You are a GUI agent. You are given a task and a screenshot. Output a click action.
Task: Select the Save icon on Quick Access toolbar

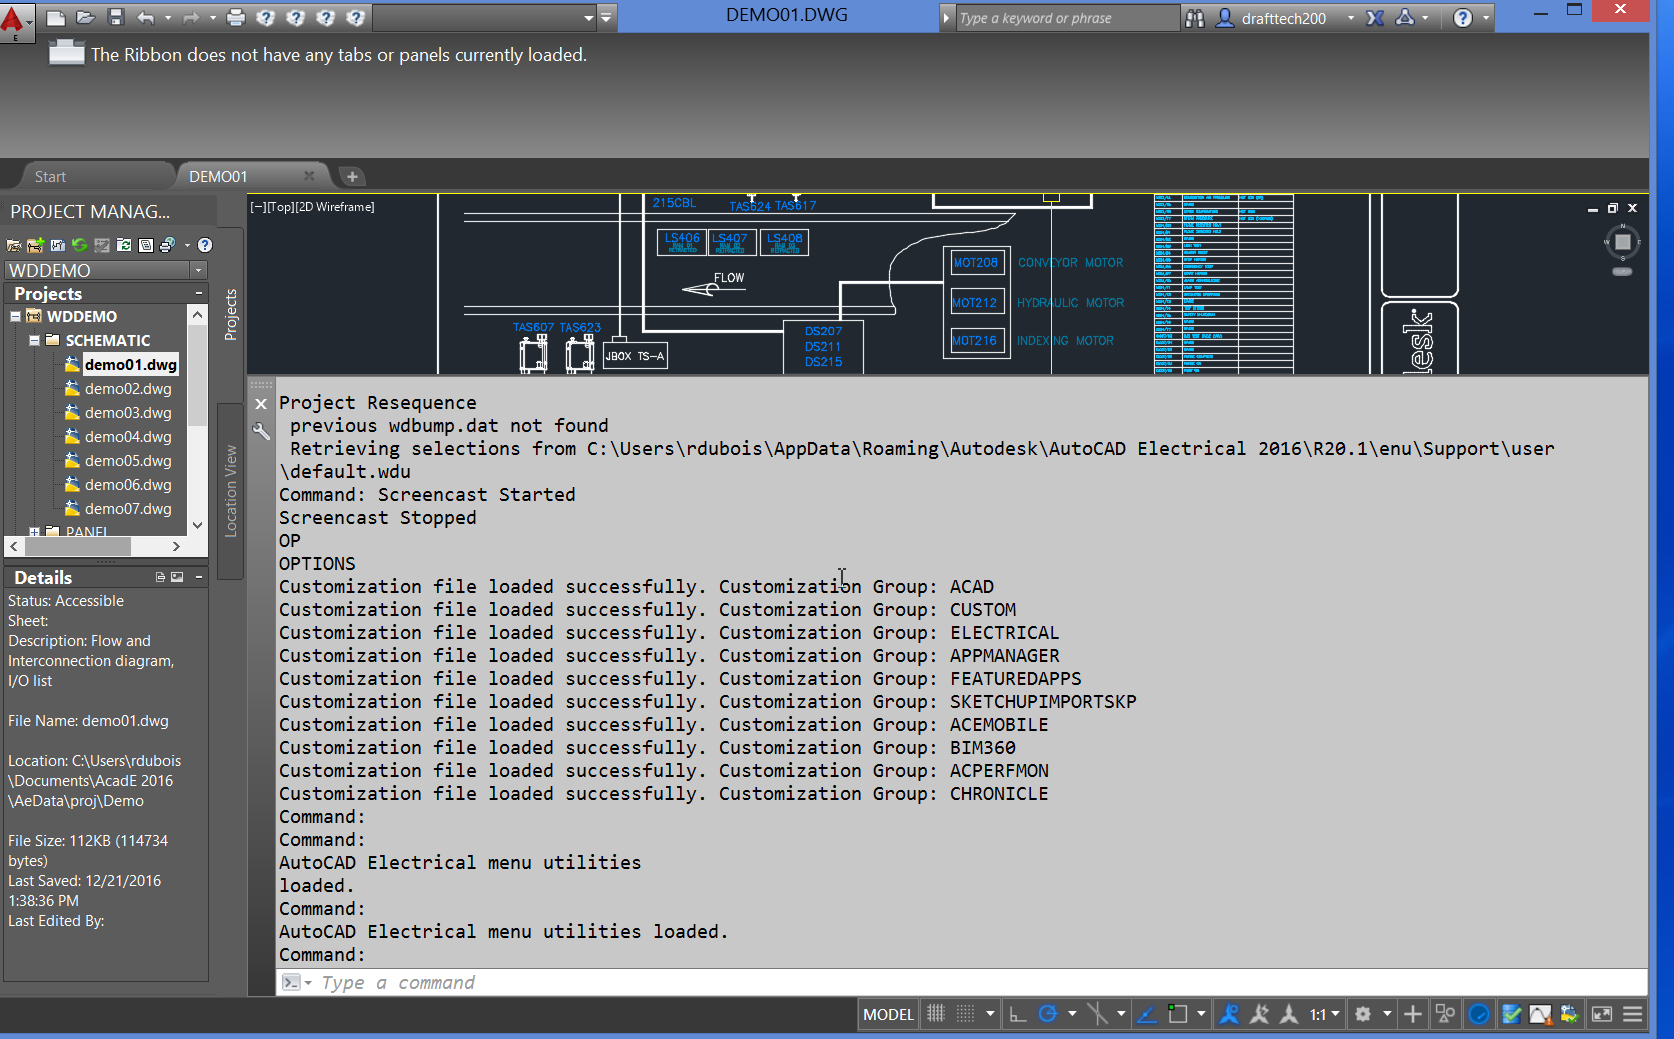tap(114, 17)
